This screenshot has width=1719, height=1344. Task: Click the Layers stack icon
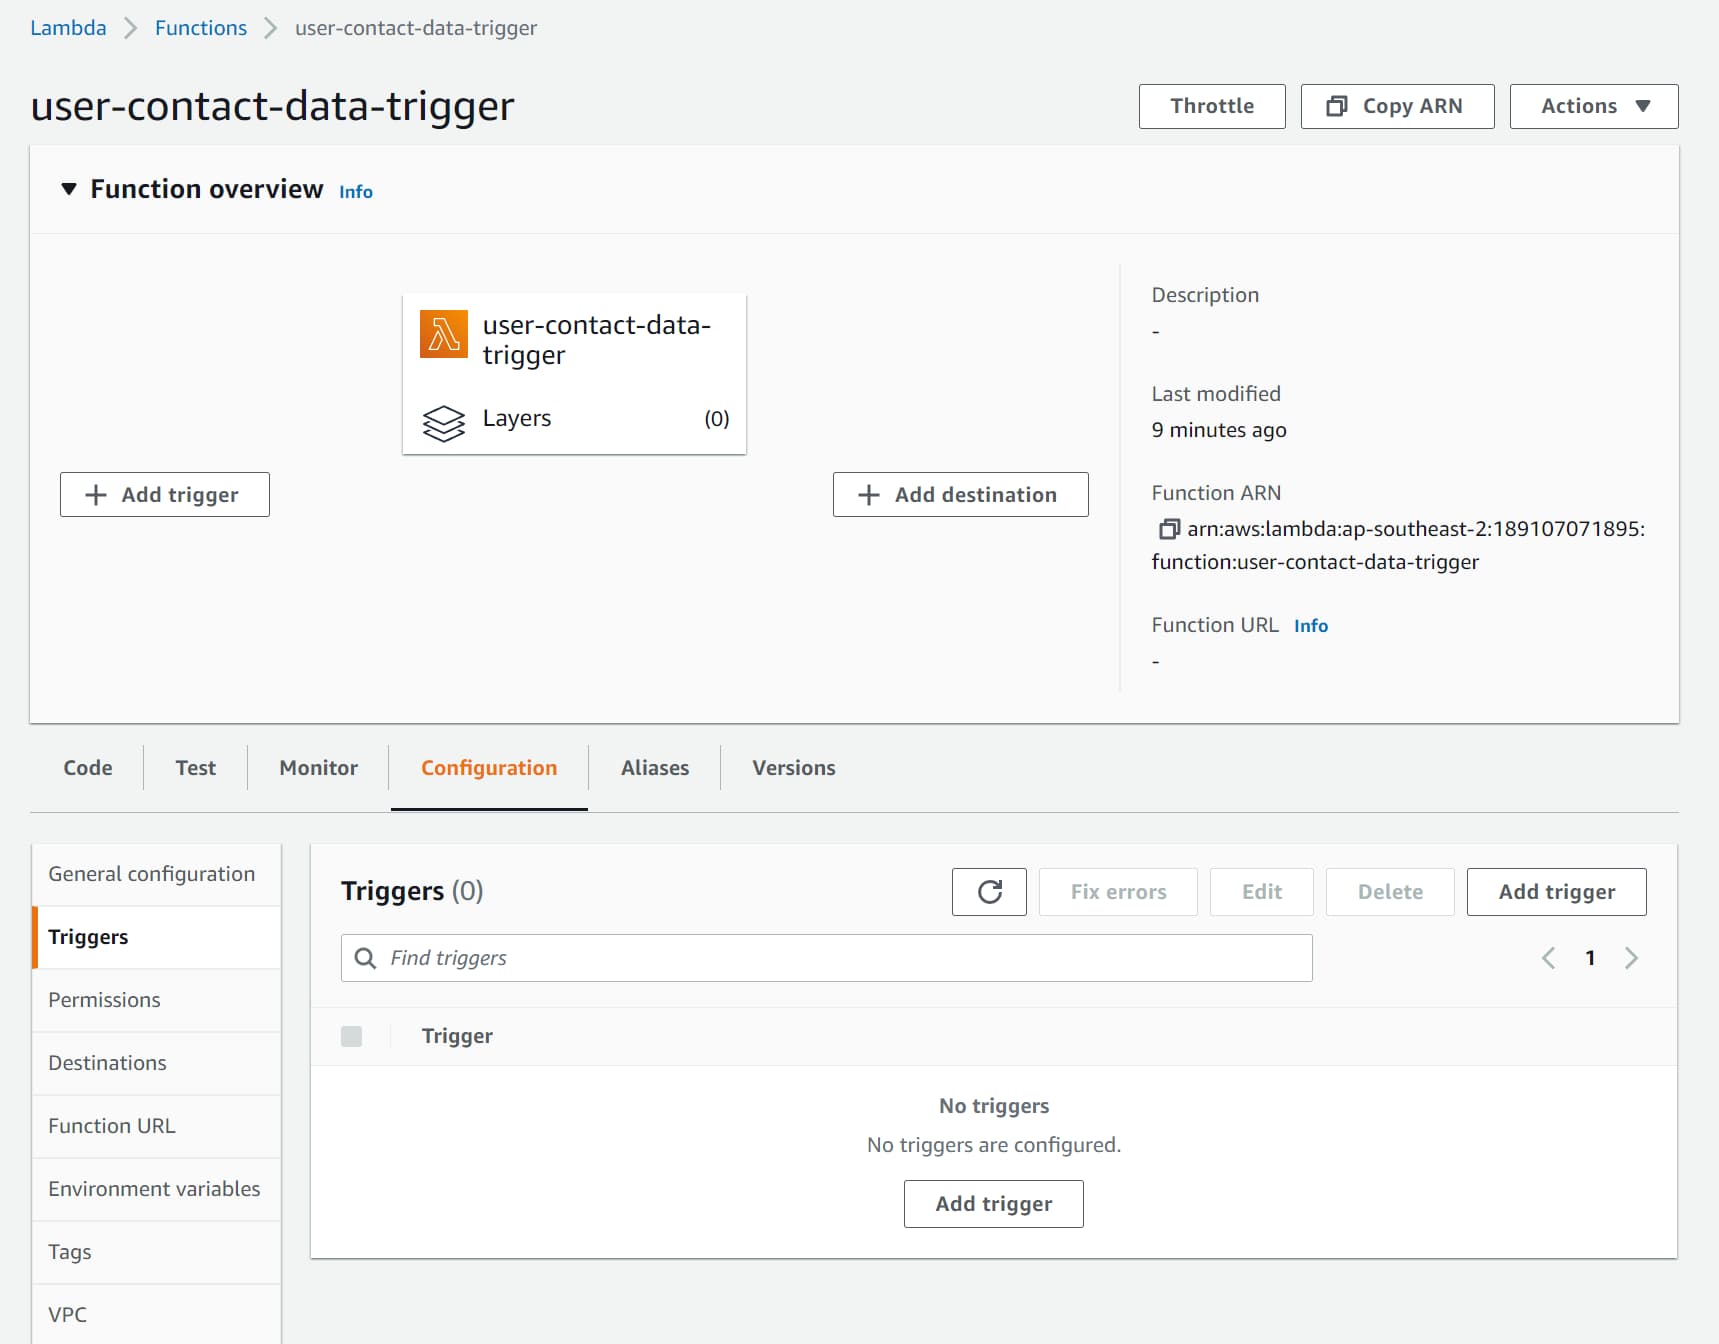443,423
